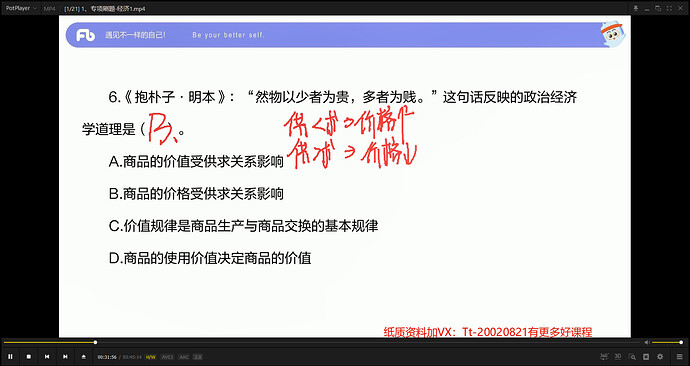Screen dimensions: 690x366
Task: Open the PotPlayer main menu dropdown
Action: [21, 8]
